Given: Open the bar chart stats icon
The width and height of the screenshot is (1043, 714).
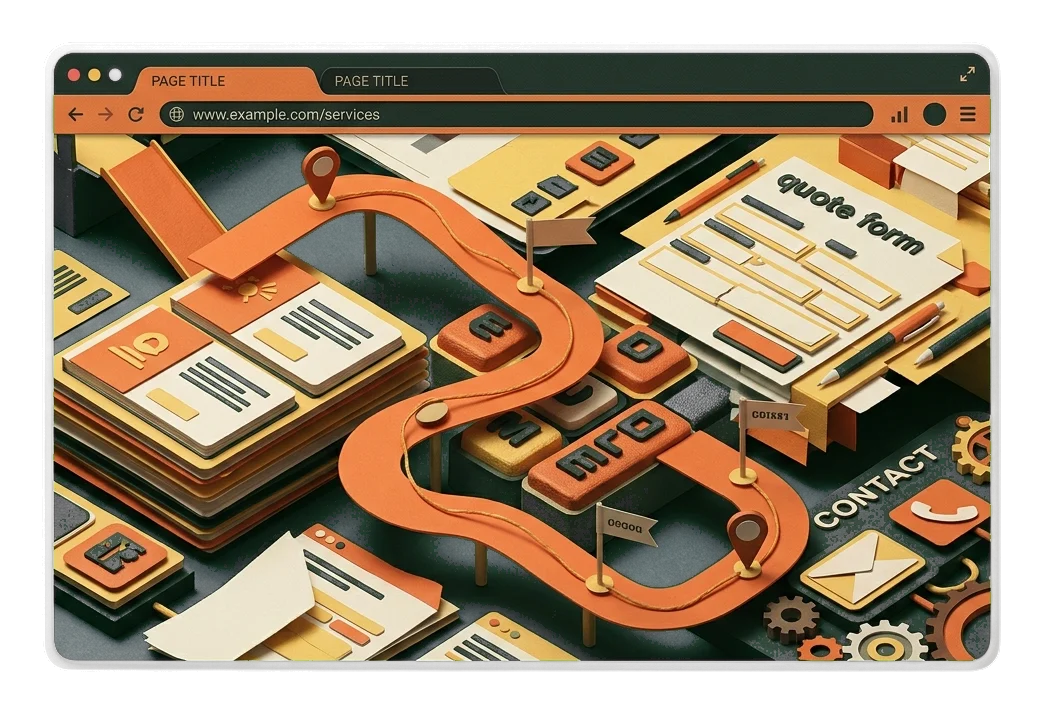Looking at the screenshot, I should pos(899,114).
